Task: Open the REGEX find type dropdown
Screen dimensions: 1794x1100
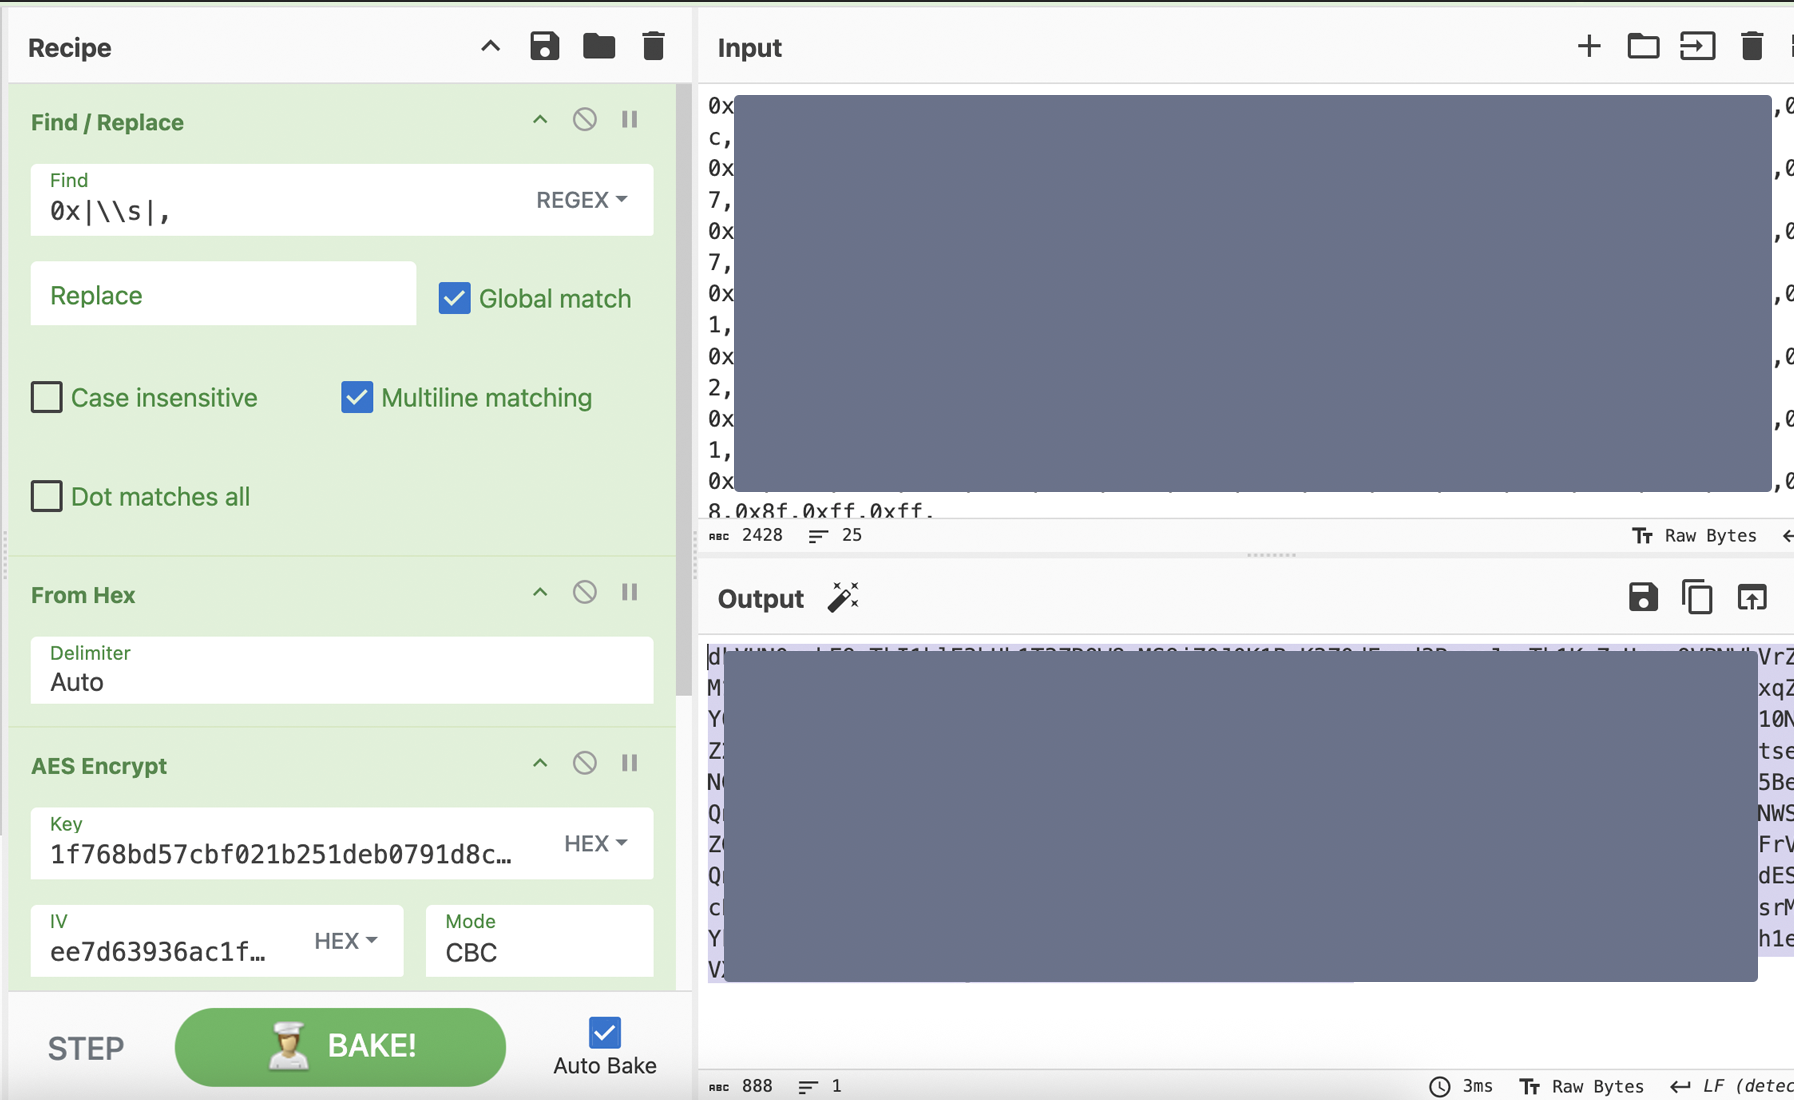Action: [x=582, y=200]
